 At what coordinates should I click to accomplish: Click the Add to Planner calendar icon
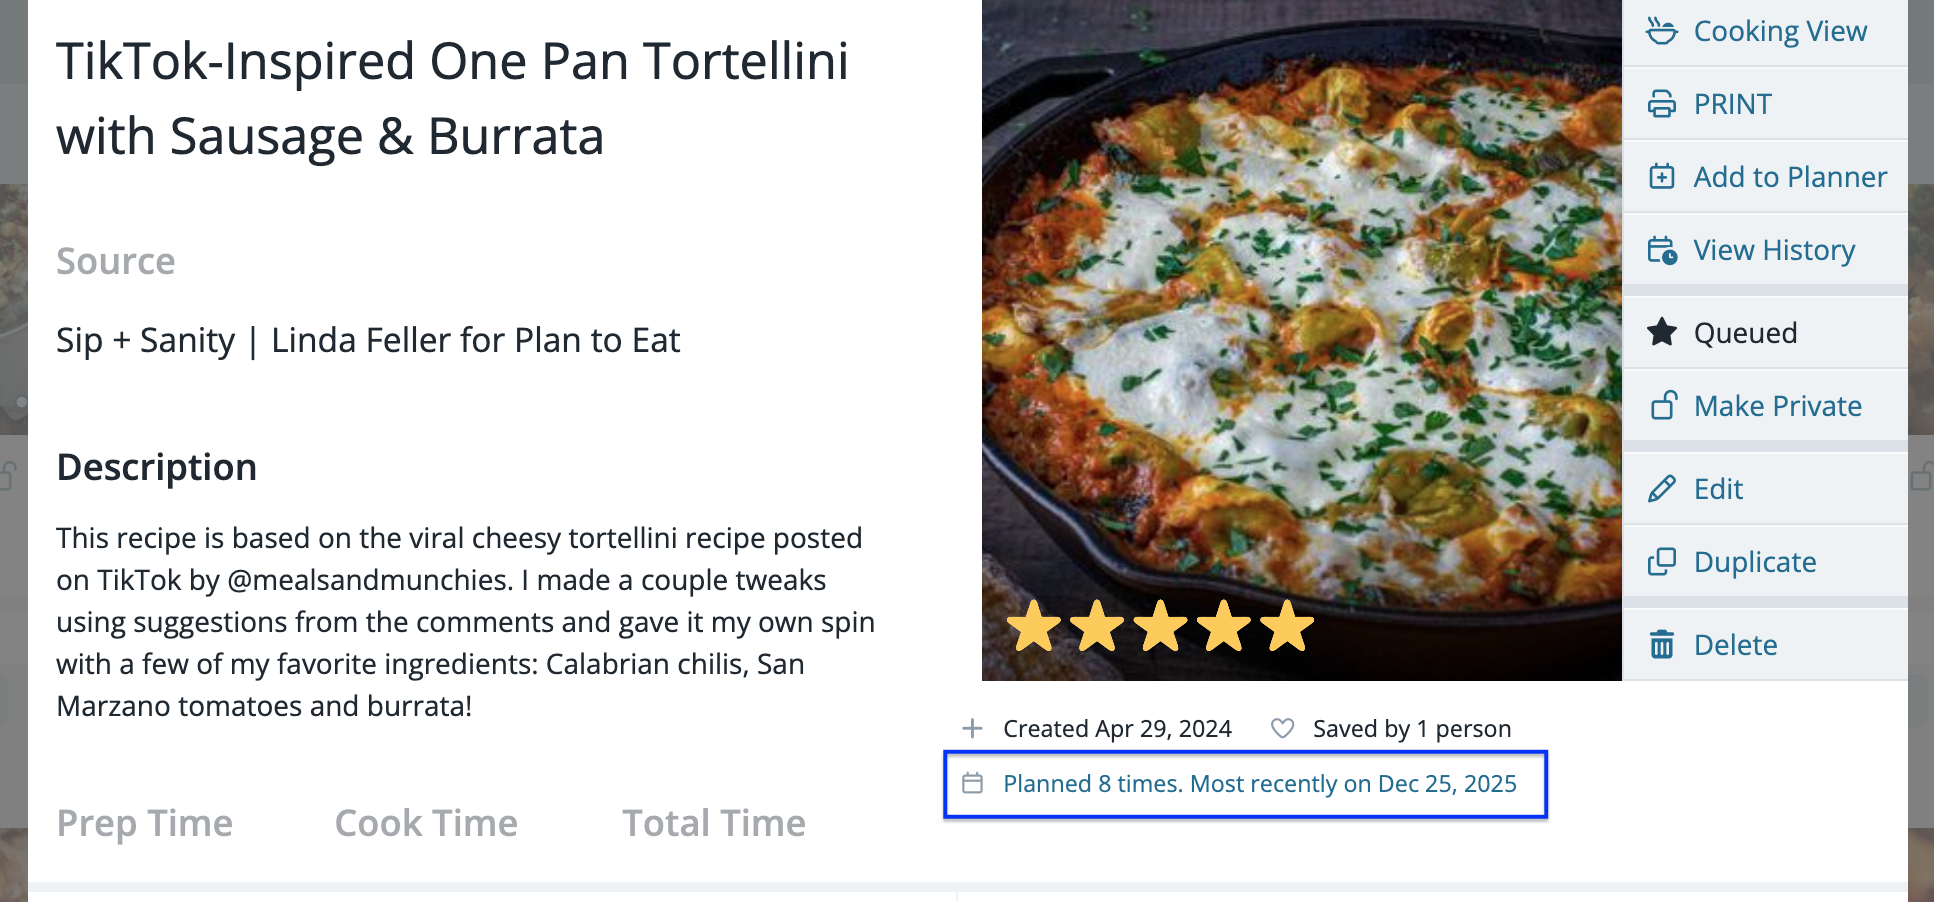1662,177
